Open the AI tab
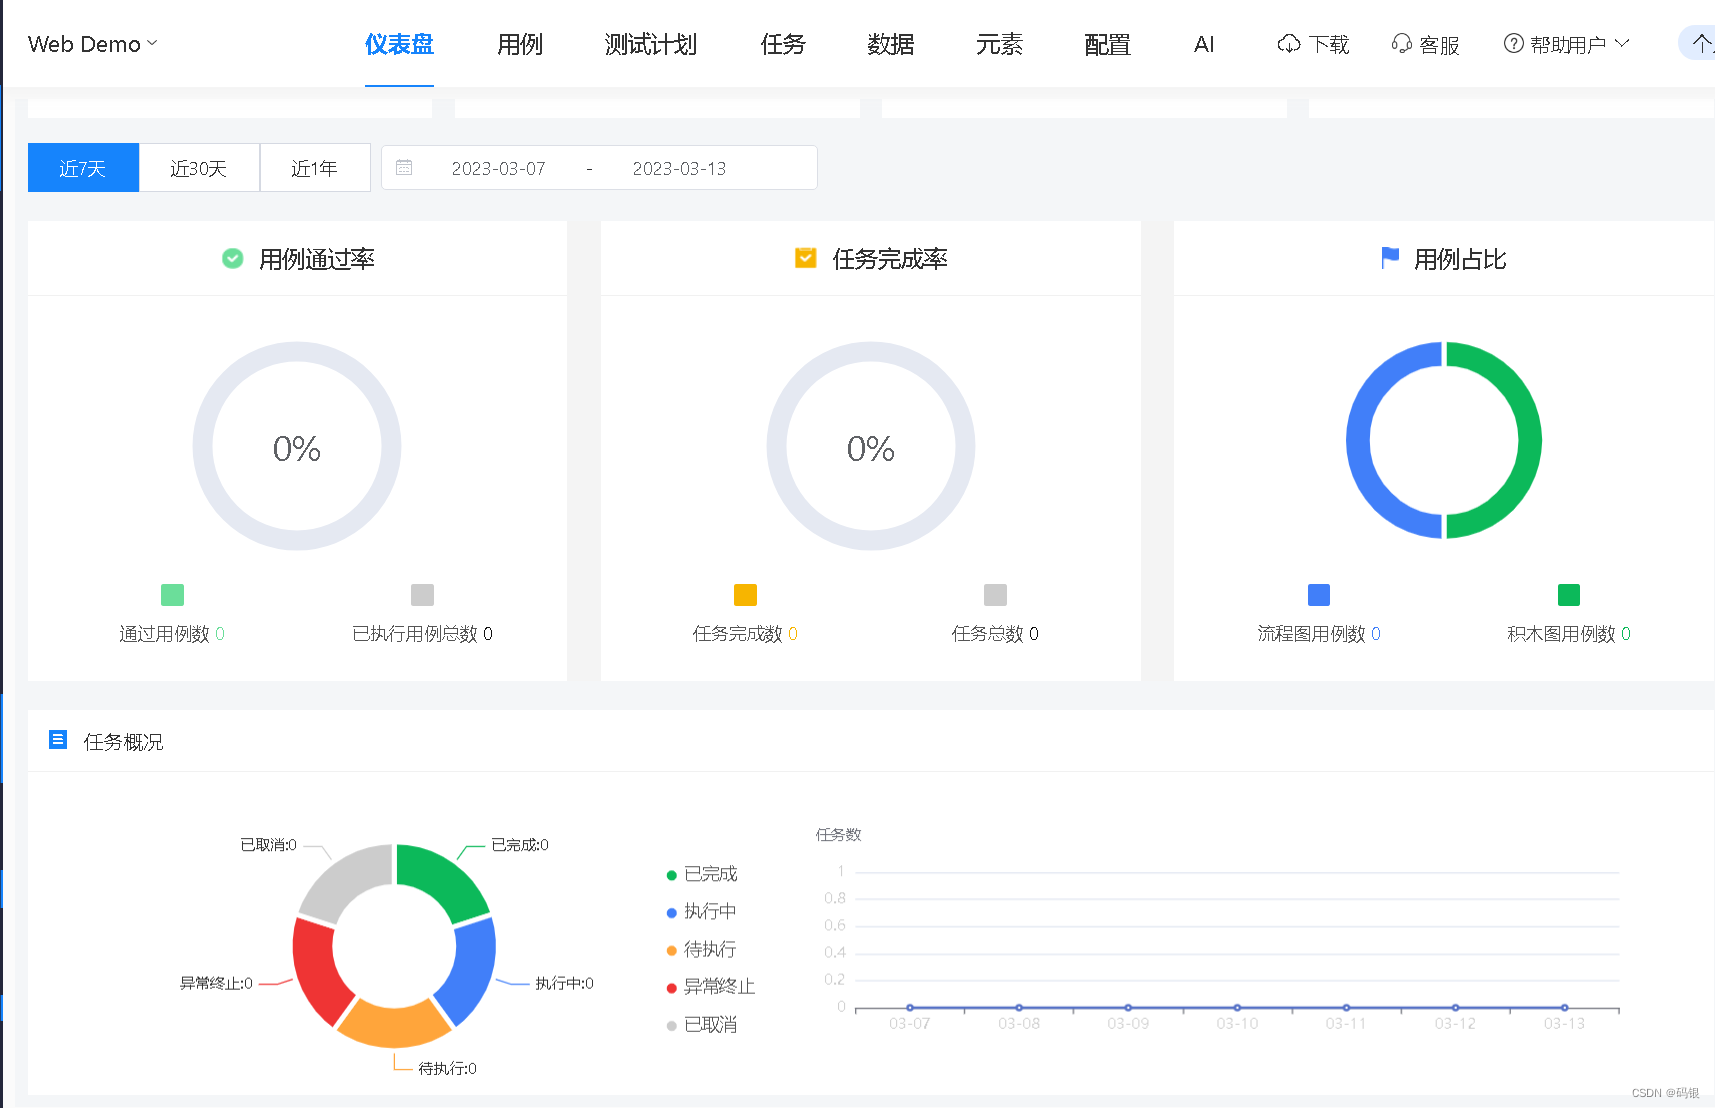Image resolution: width=1715 pixels, height=1108 pixels. pos(1204,44)
